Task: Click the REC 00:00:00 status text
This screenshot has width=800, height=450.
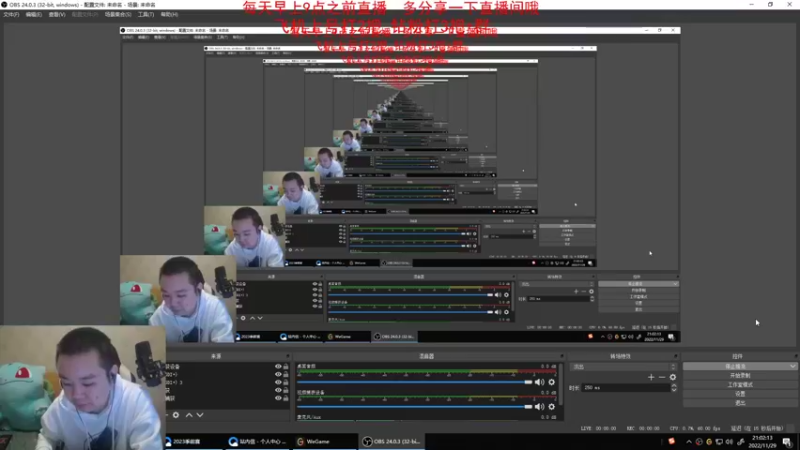Action: 643,429
